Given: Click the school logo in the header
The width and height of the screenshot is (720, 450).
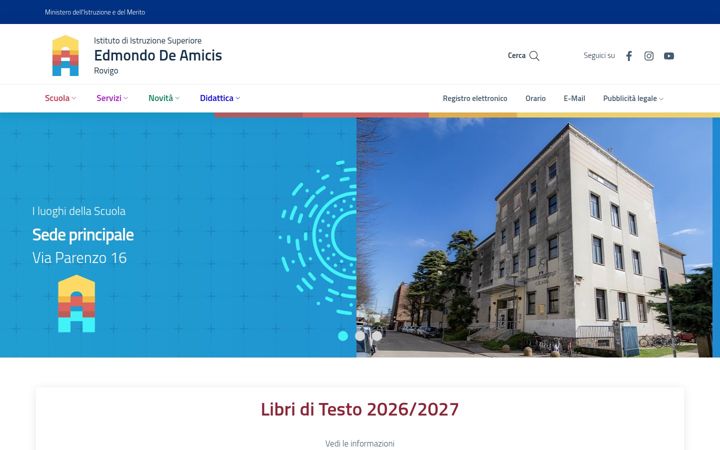Looking at the screenshot, I should (x=65, y=56).
